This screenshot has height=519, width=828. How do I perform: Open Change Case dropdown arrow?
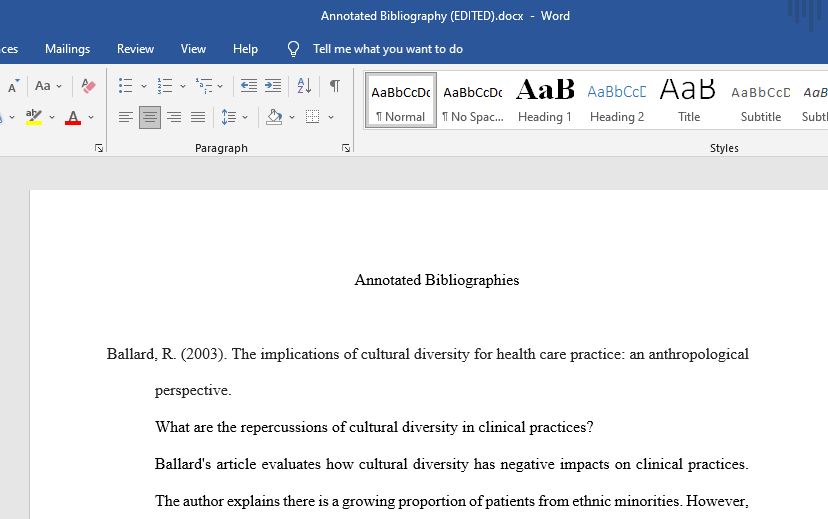(59, 86)
